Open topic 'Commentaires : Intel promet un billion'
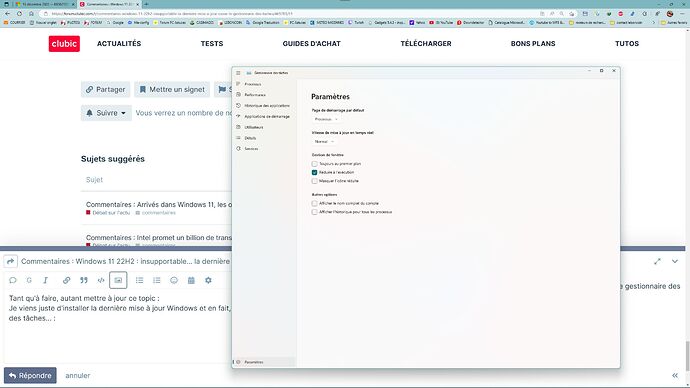This screenshot has width=690, height=388. click(159, 238)
